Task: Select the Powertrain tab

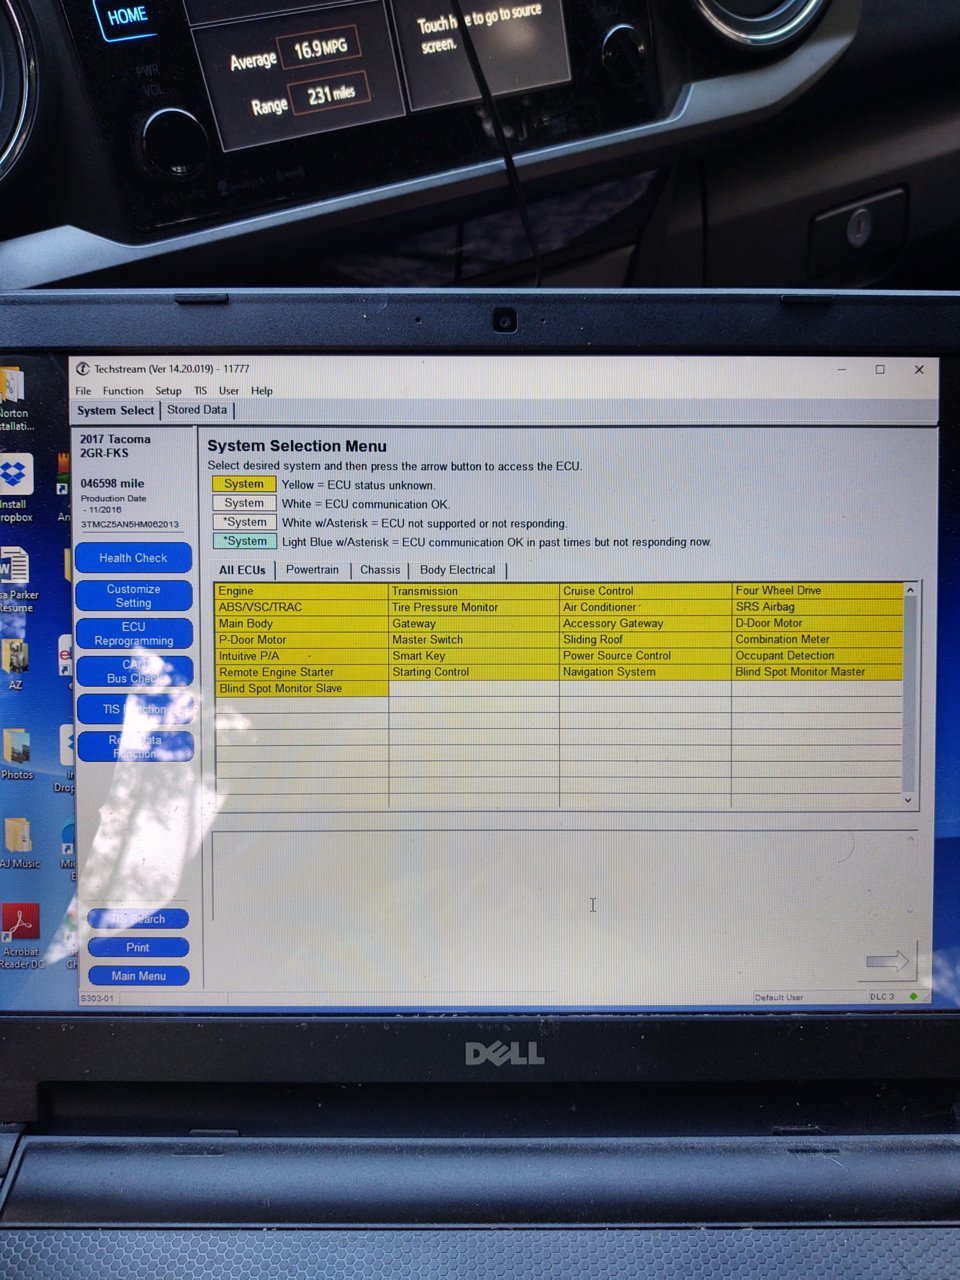Action: point(312,570)
